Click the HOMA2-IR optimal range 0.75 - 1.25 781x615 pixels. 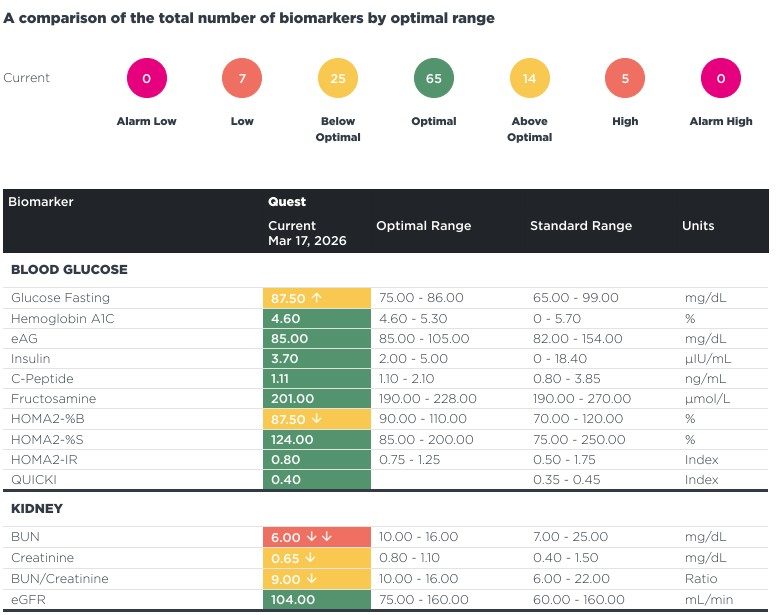(x=409, y=460)
